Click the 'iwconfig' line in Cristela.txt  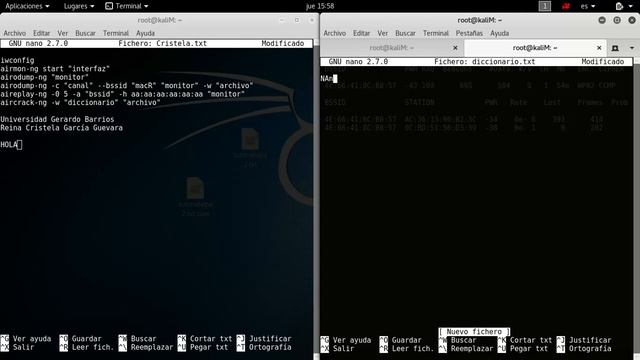click(x=17, y=60)
